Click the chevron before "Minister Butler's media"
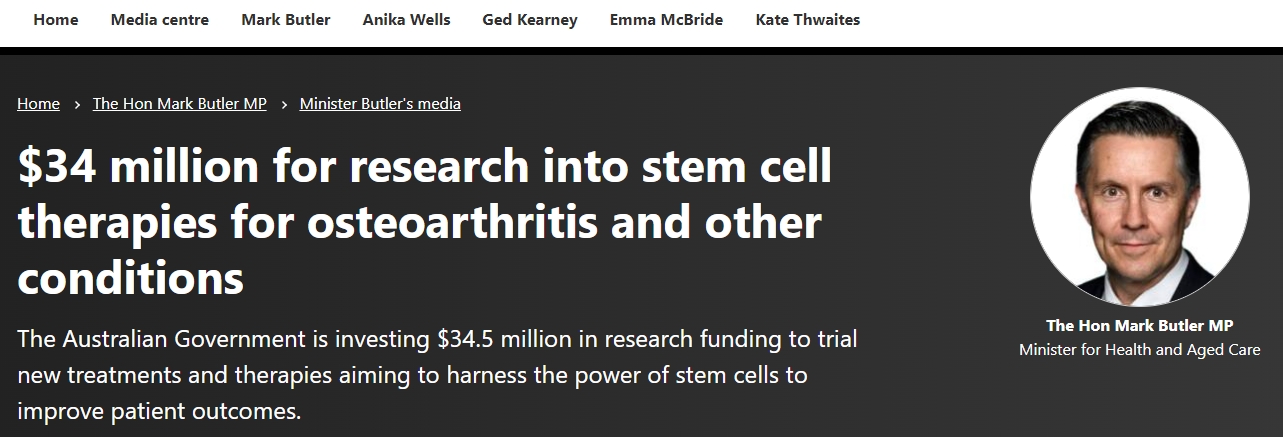The height and width of the screenshot is (437, 1283). [x=284, y=104]
